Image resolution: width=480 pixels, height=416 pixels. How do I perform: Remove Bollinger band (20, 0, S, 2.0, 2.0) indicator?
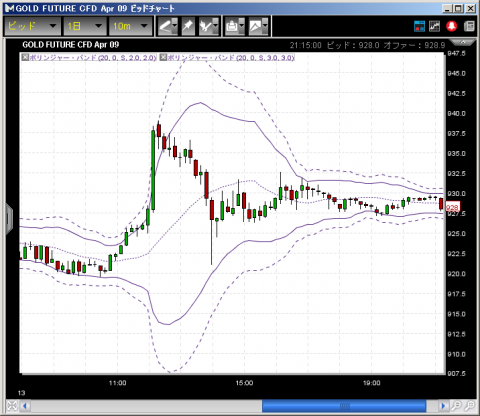tap(25, 58)
